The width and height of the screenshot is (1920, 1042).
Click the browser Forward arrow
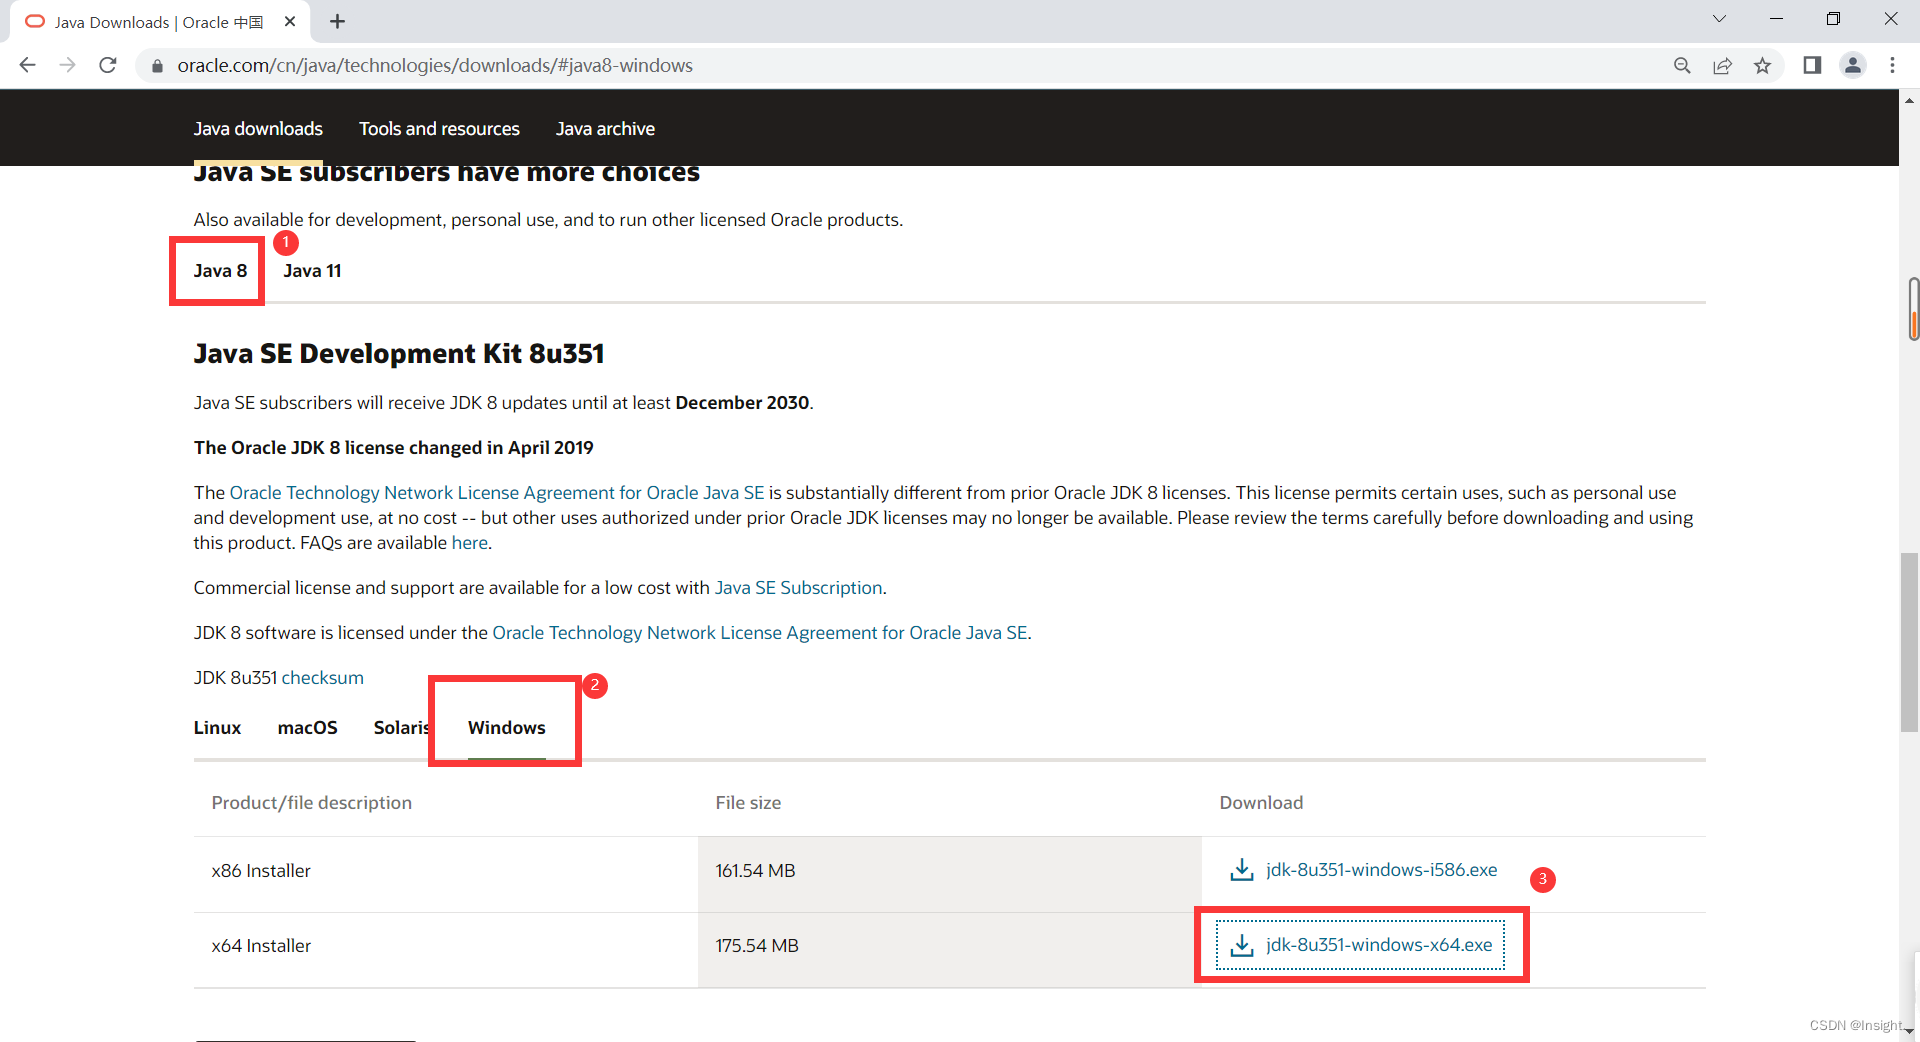click(x=67, y=65)
